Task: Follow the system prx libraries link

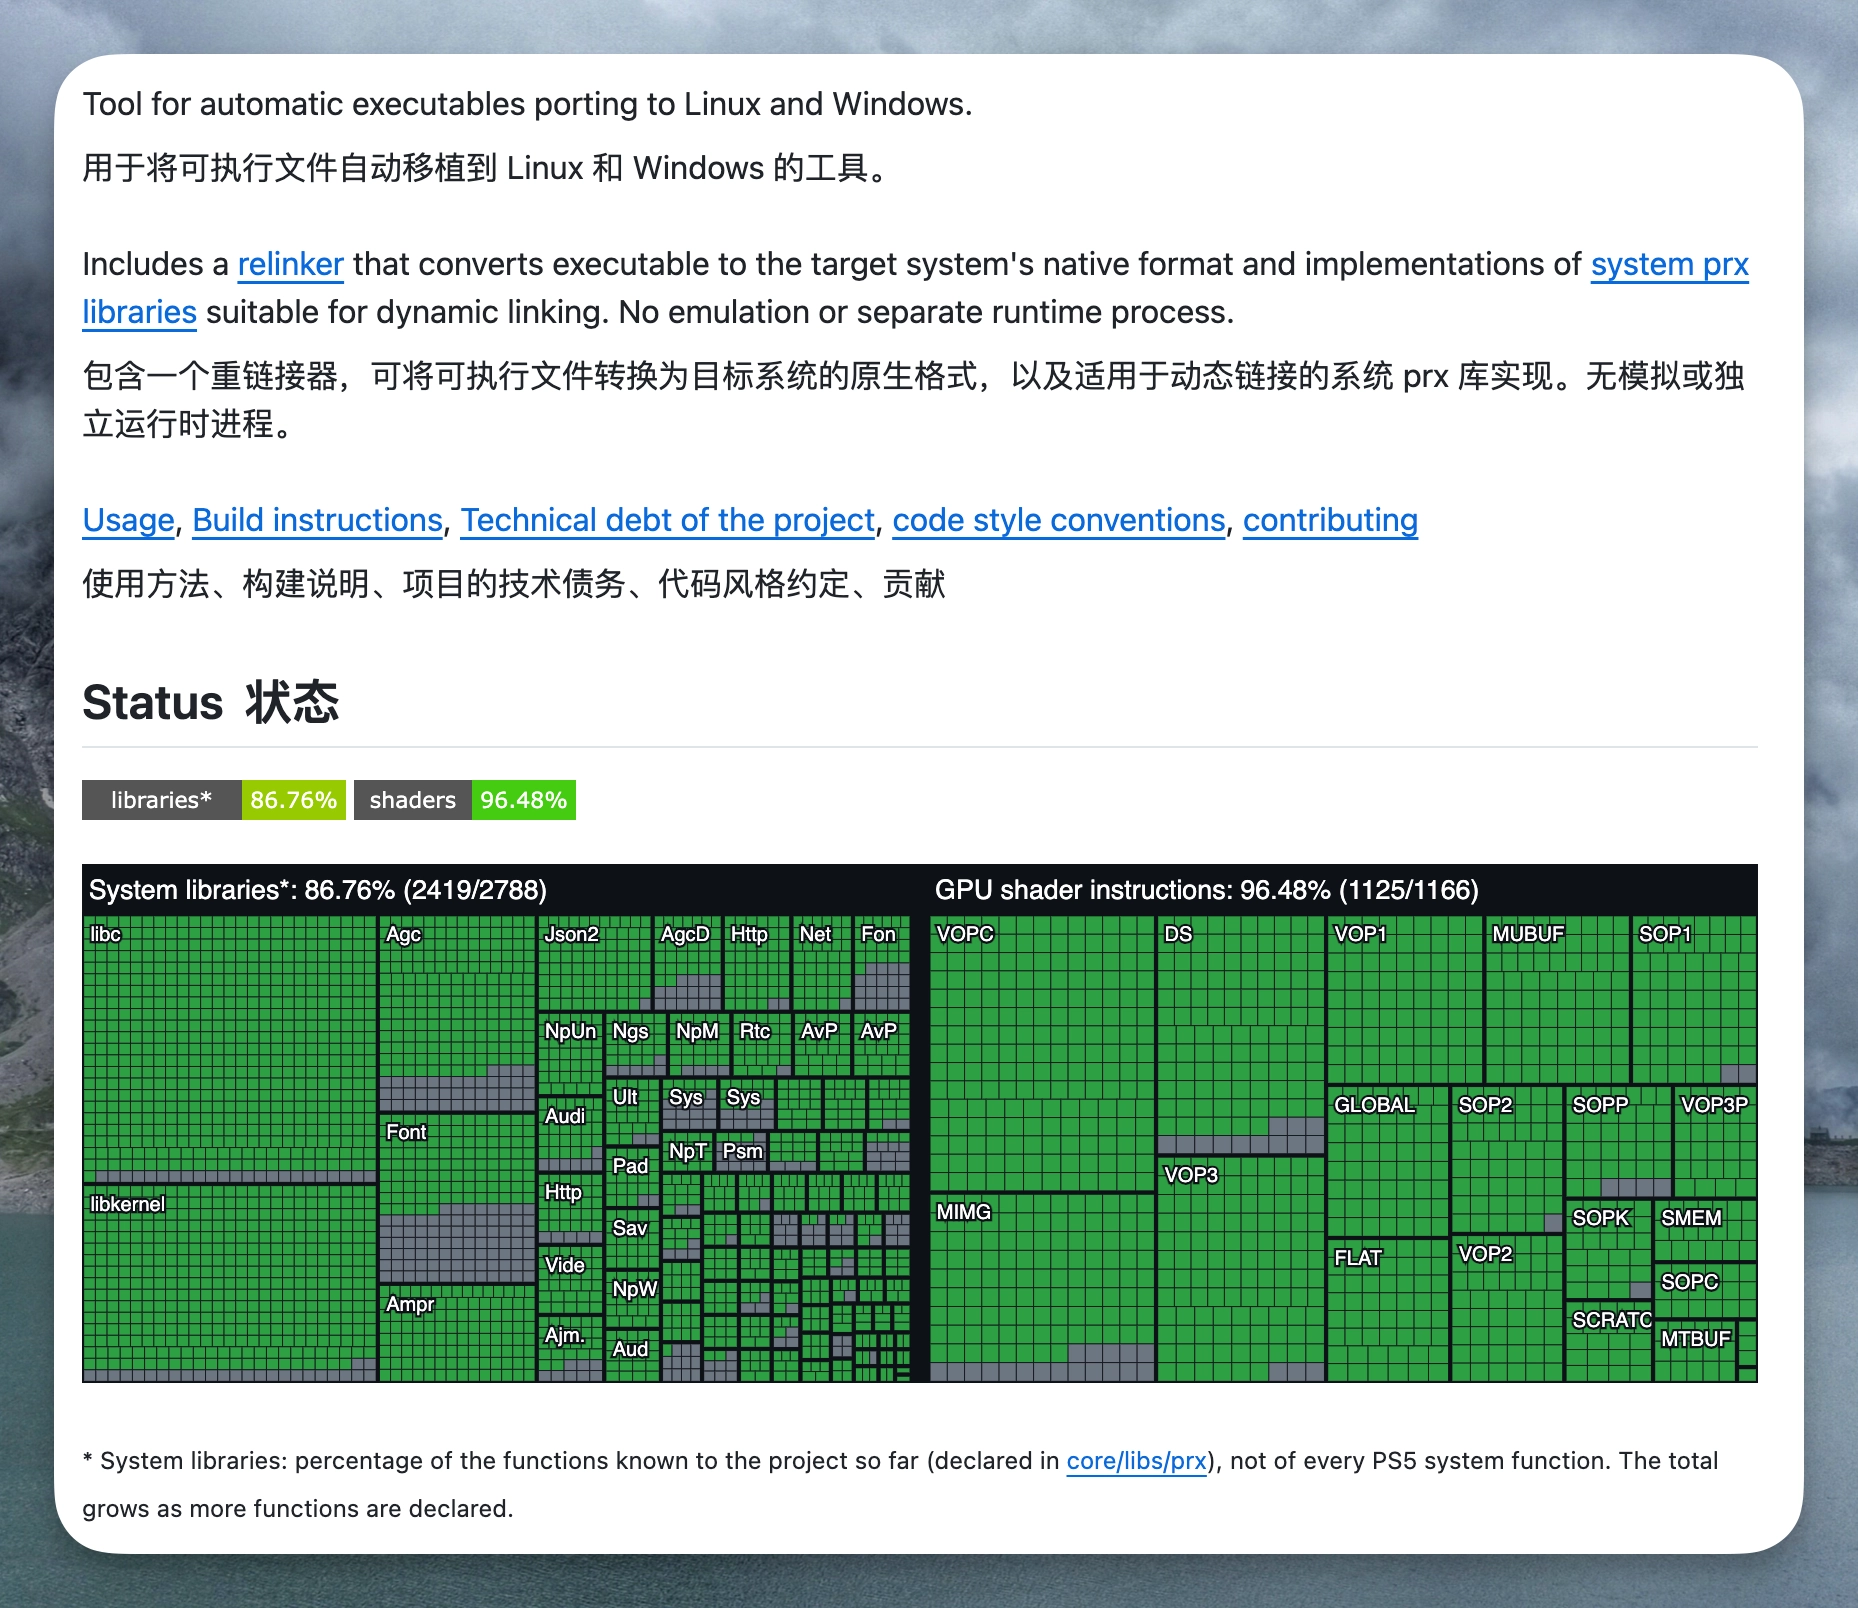Action: click(x=1669, y=264)
